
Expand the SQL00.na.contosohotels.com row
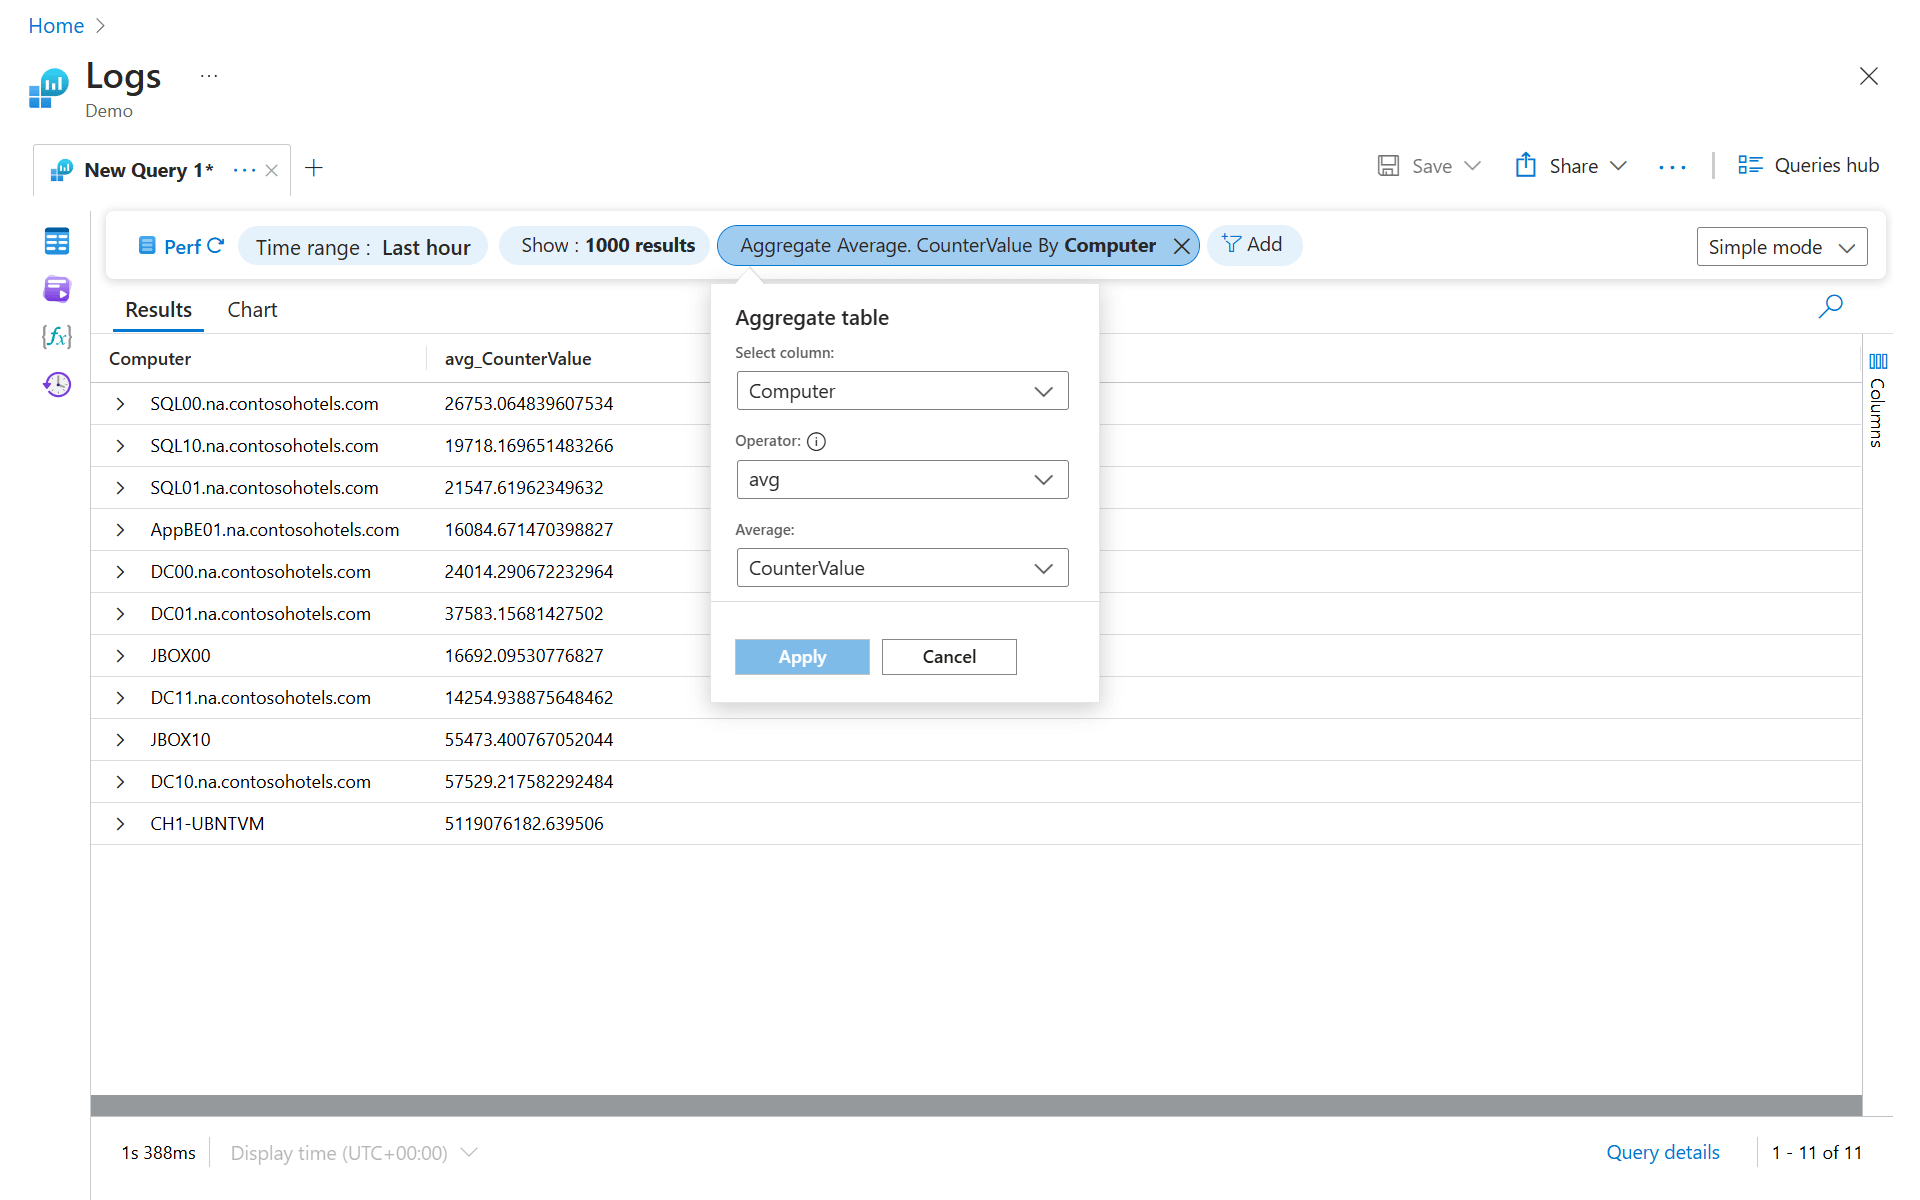(120, 404)
